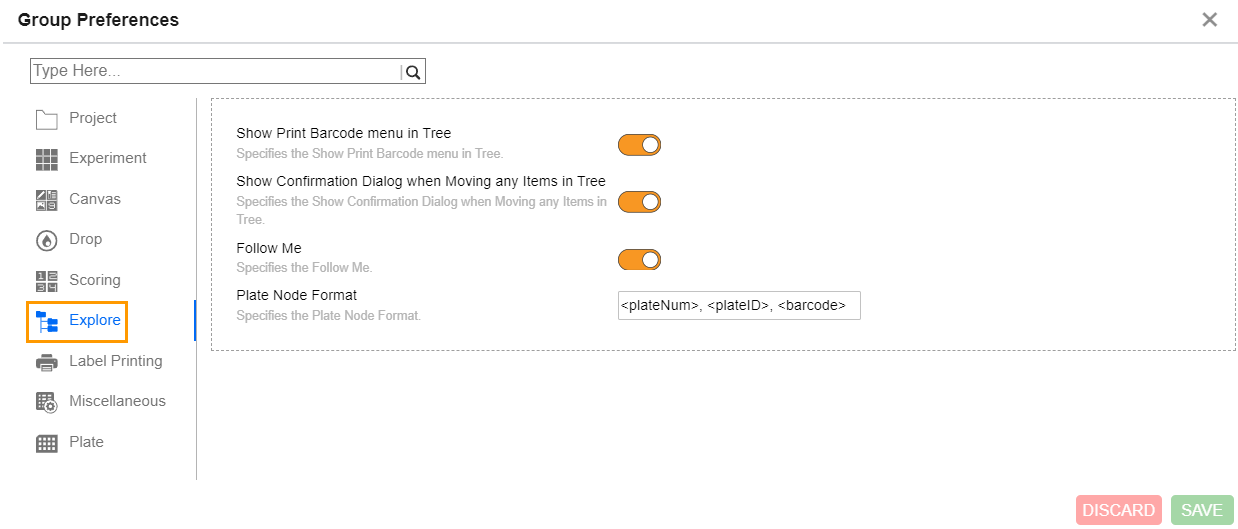Screen dimensions: 1238x529
Task: Click the Plate Node Format text field
Action: pos(739,306)
